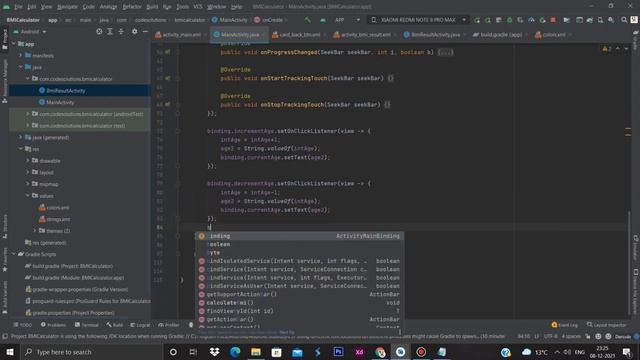Choose 'boolean' completion suggestion
This screenshot has width=640, height=360.
[x=300, y=244]
